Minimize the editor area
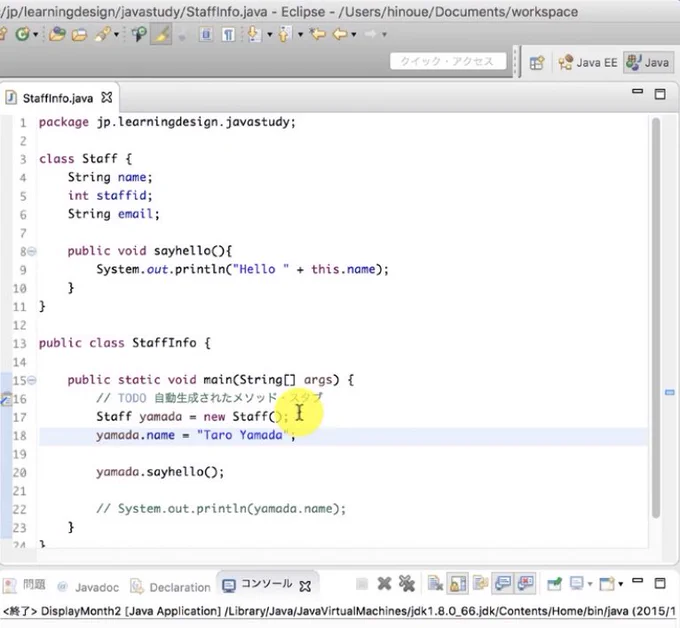 638,92
